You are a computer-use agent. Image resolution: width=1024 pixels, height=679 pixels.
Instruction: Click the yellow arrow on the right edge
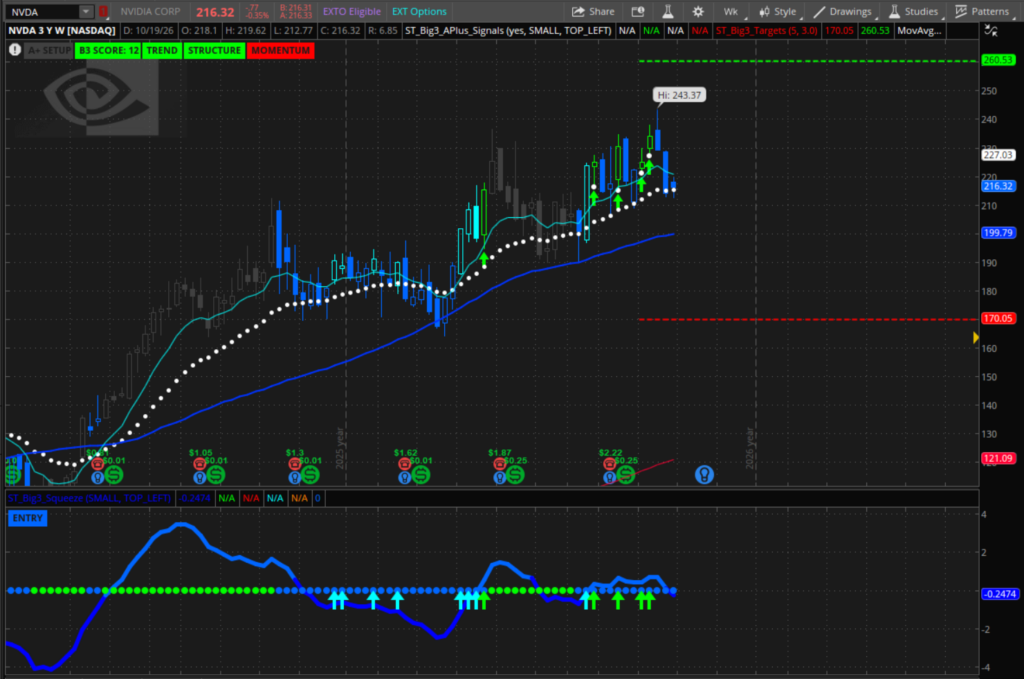pyautogui.click(x=976, y=338)
